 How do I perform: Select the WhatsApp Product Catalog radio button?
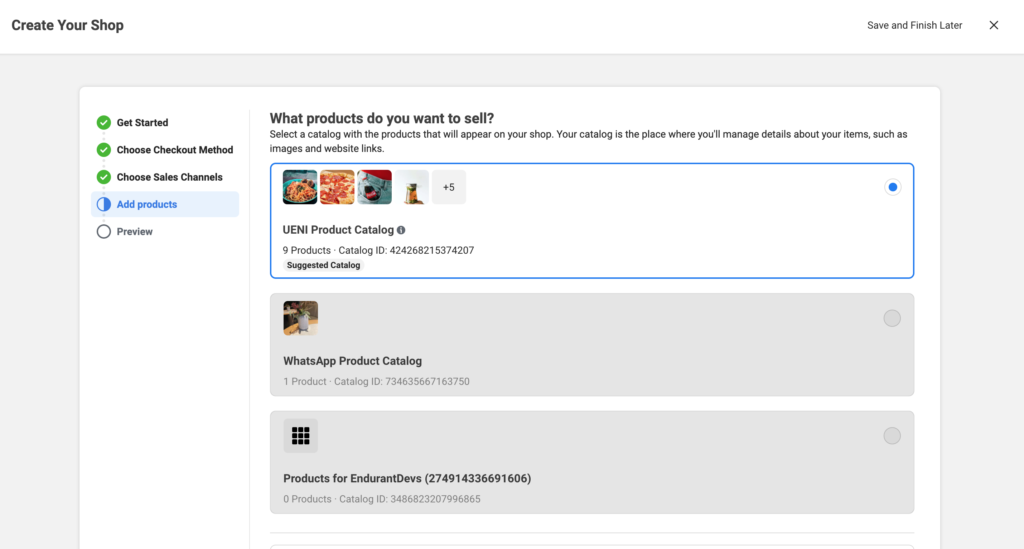point(892,318)
